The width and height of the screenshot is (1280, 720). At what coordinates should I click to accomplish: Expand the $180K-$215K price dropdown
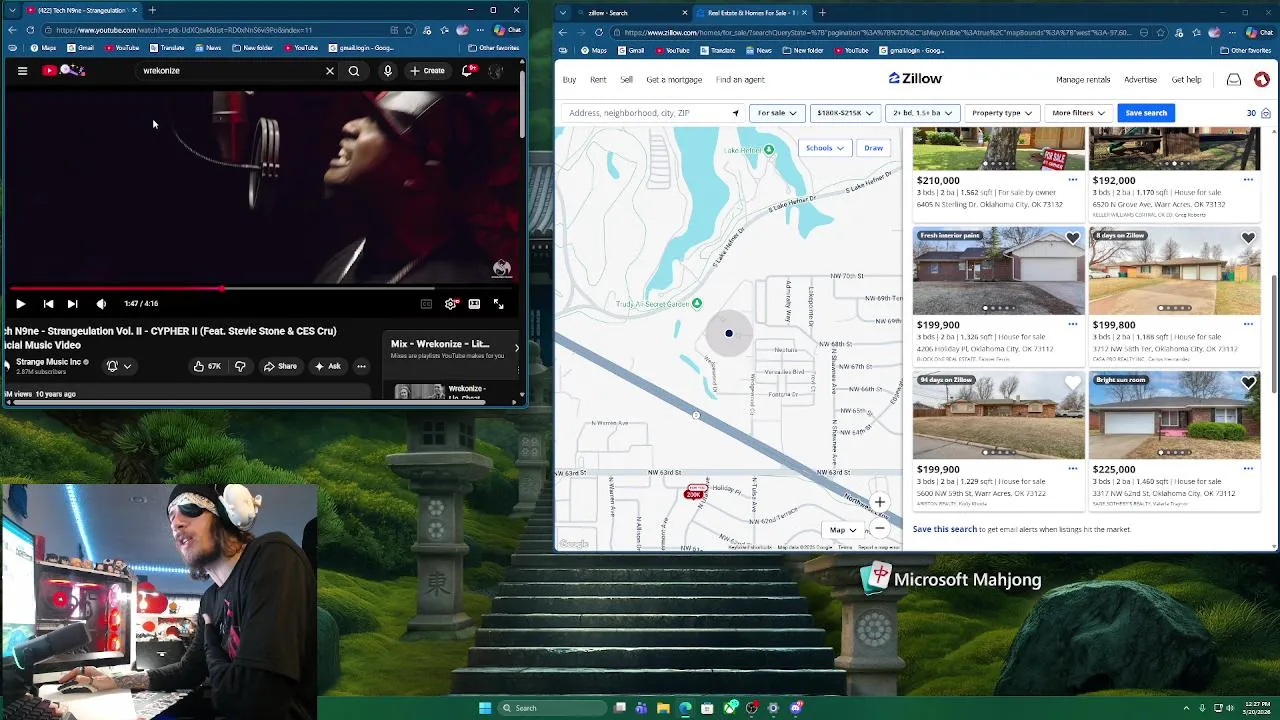click(845, 113)
